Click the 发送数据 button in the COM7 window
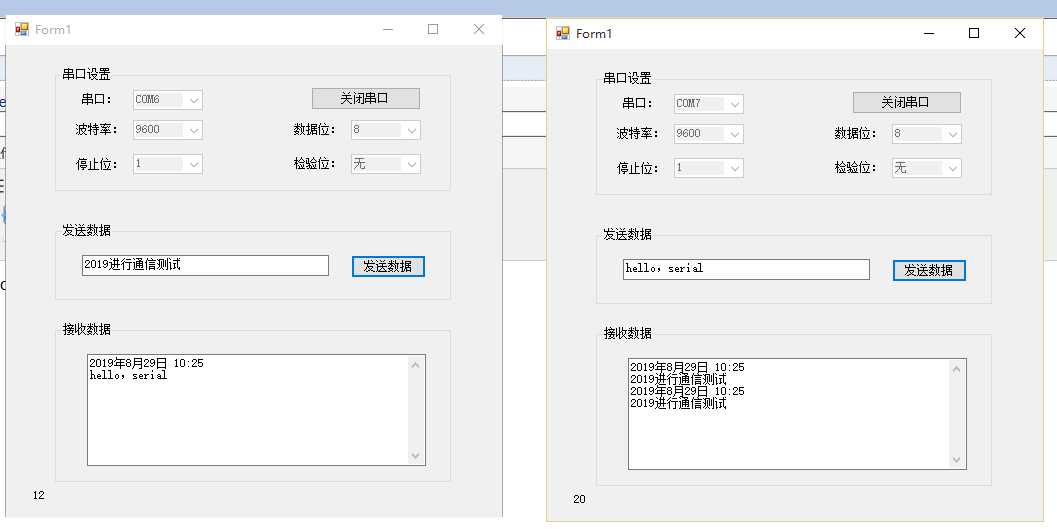 tap(929, 270)
